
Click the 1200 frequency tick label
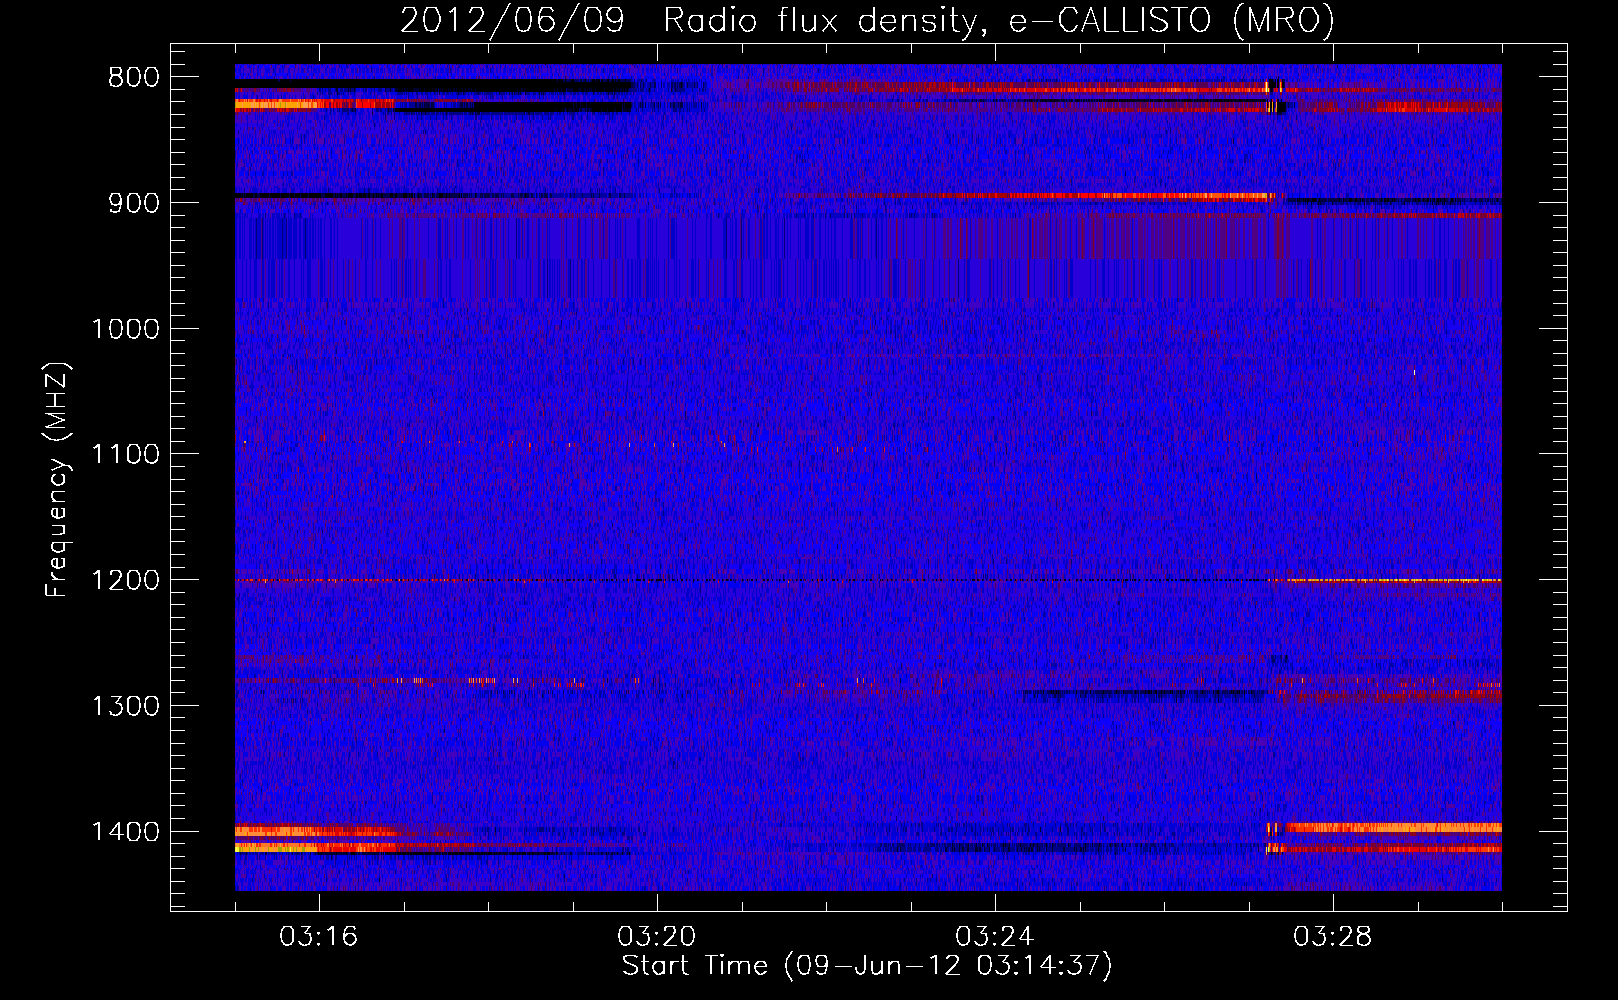pos(125,581)
